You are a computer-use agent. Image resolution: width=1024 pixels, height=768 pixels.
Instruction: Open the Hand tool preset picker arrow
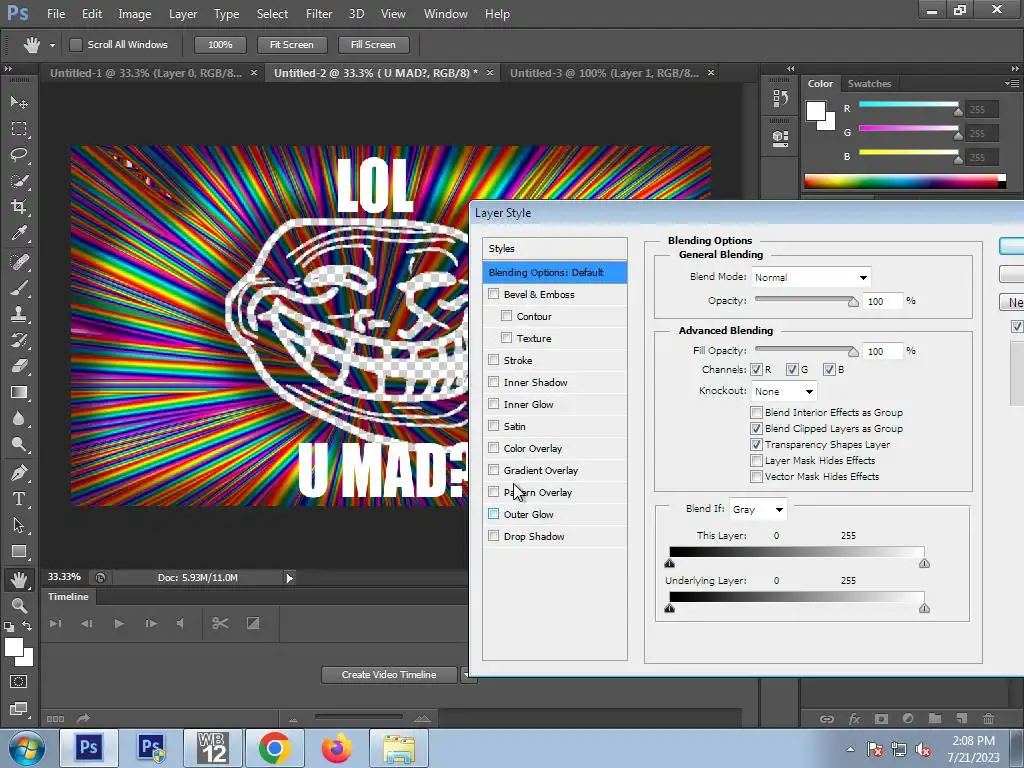point(52,45)
